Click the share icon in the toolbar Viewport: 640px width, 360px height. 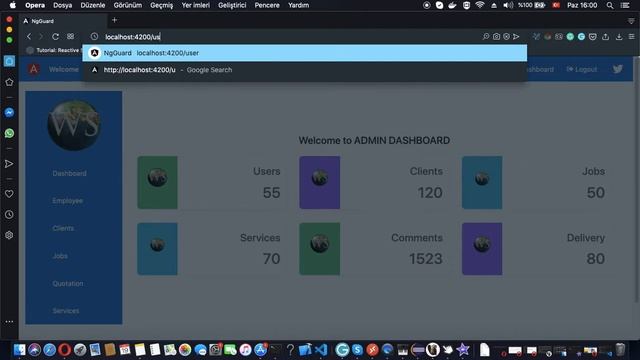click(x=606, y=37)
